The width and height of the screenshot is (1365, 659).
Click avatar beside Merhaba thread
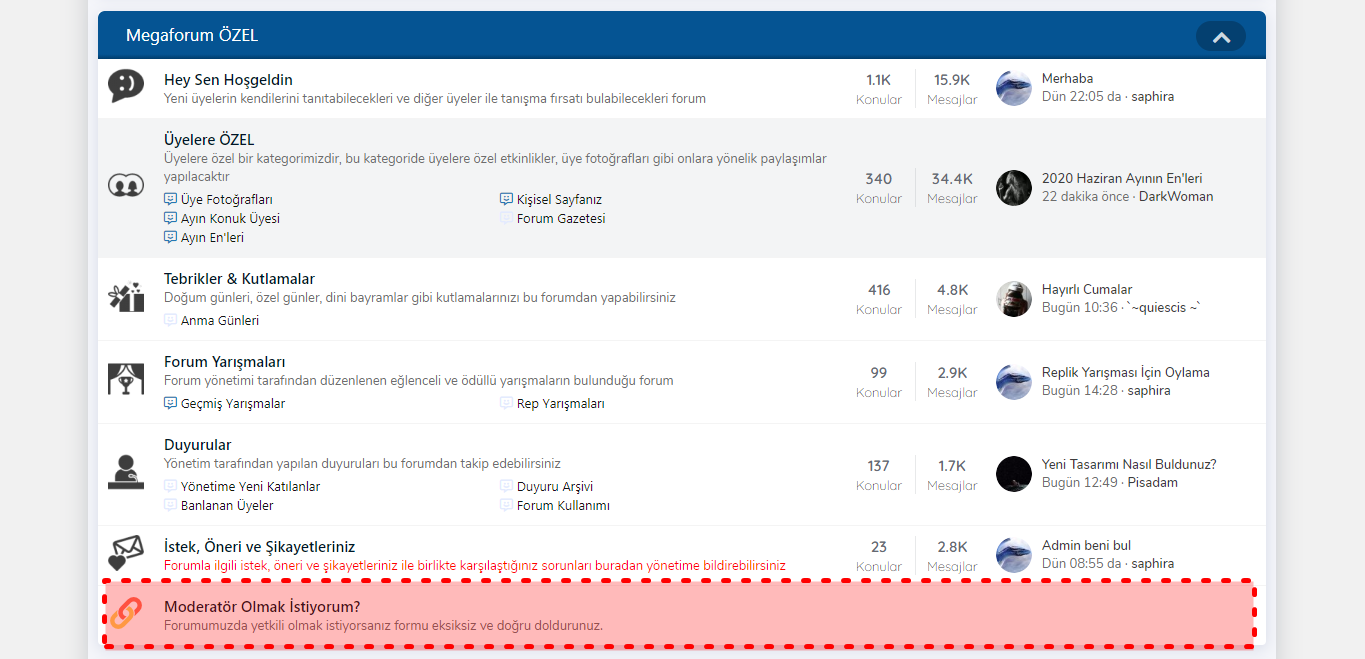(x=1014, y=88)
